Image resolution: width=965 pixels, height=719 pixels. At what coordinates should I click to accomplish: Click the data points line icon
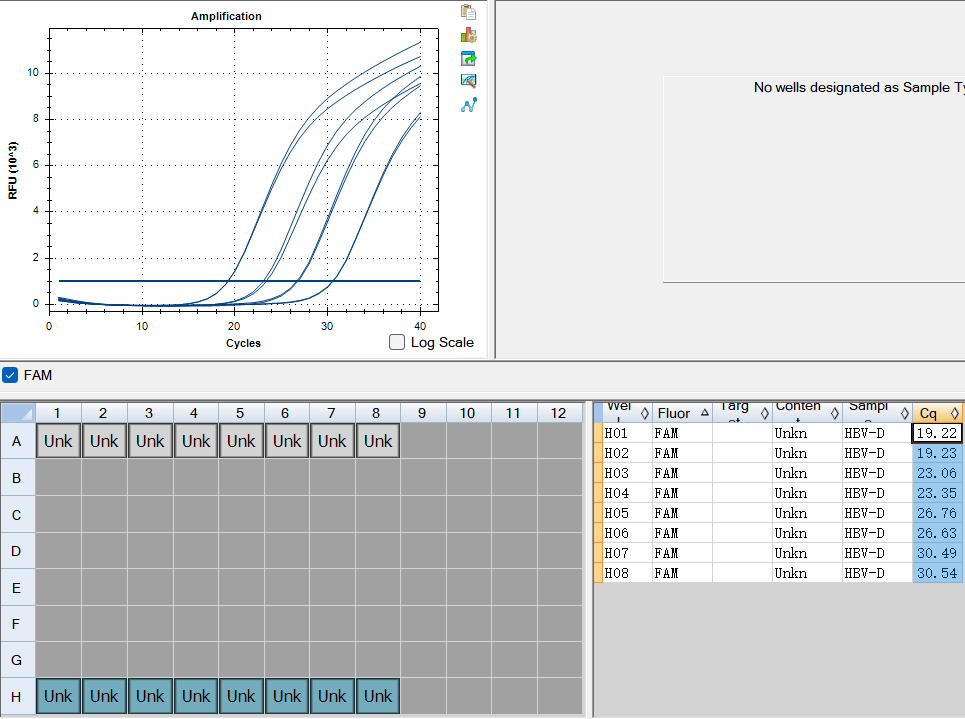pyautogui.click(x=468, y=105)
